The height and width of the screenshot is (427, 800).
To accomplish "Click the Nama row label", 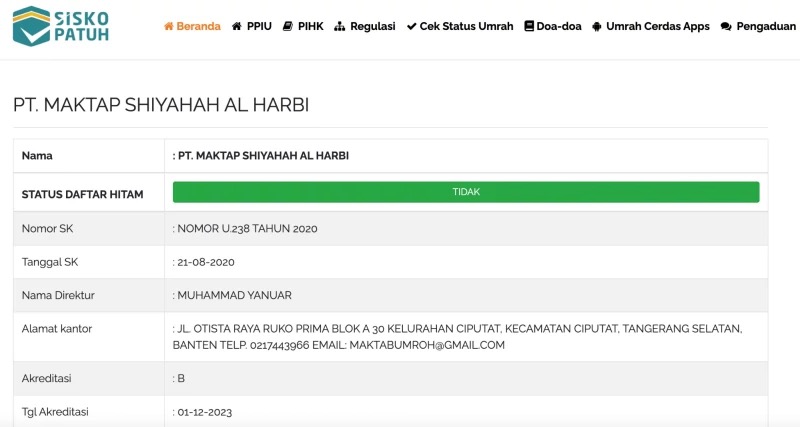I will coord(37,156).
